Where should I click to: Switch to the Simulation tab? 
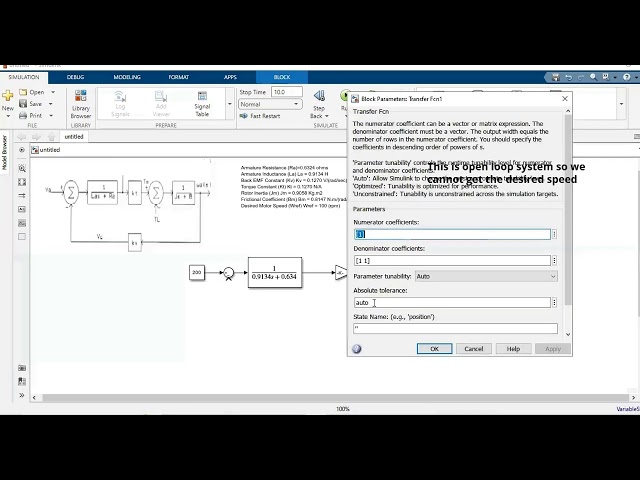[x=24, y=77]
